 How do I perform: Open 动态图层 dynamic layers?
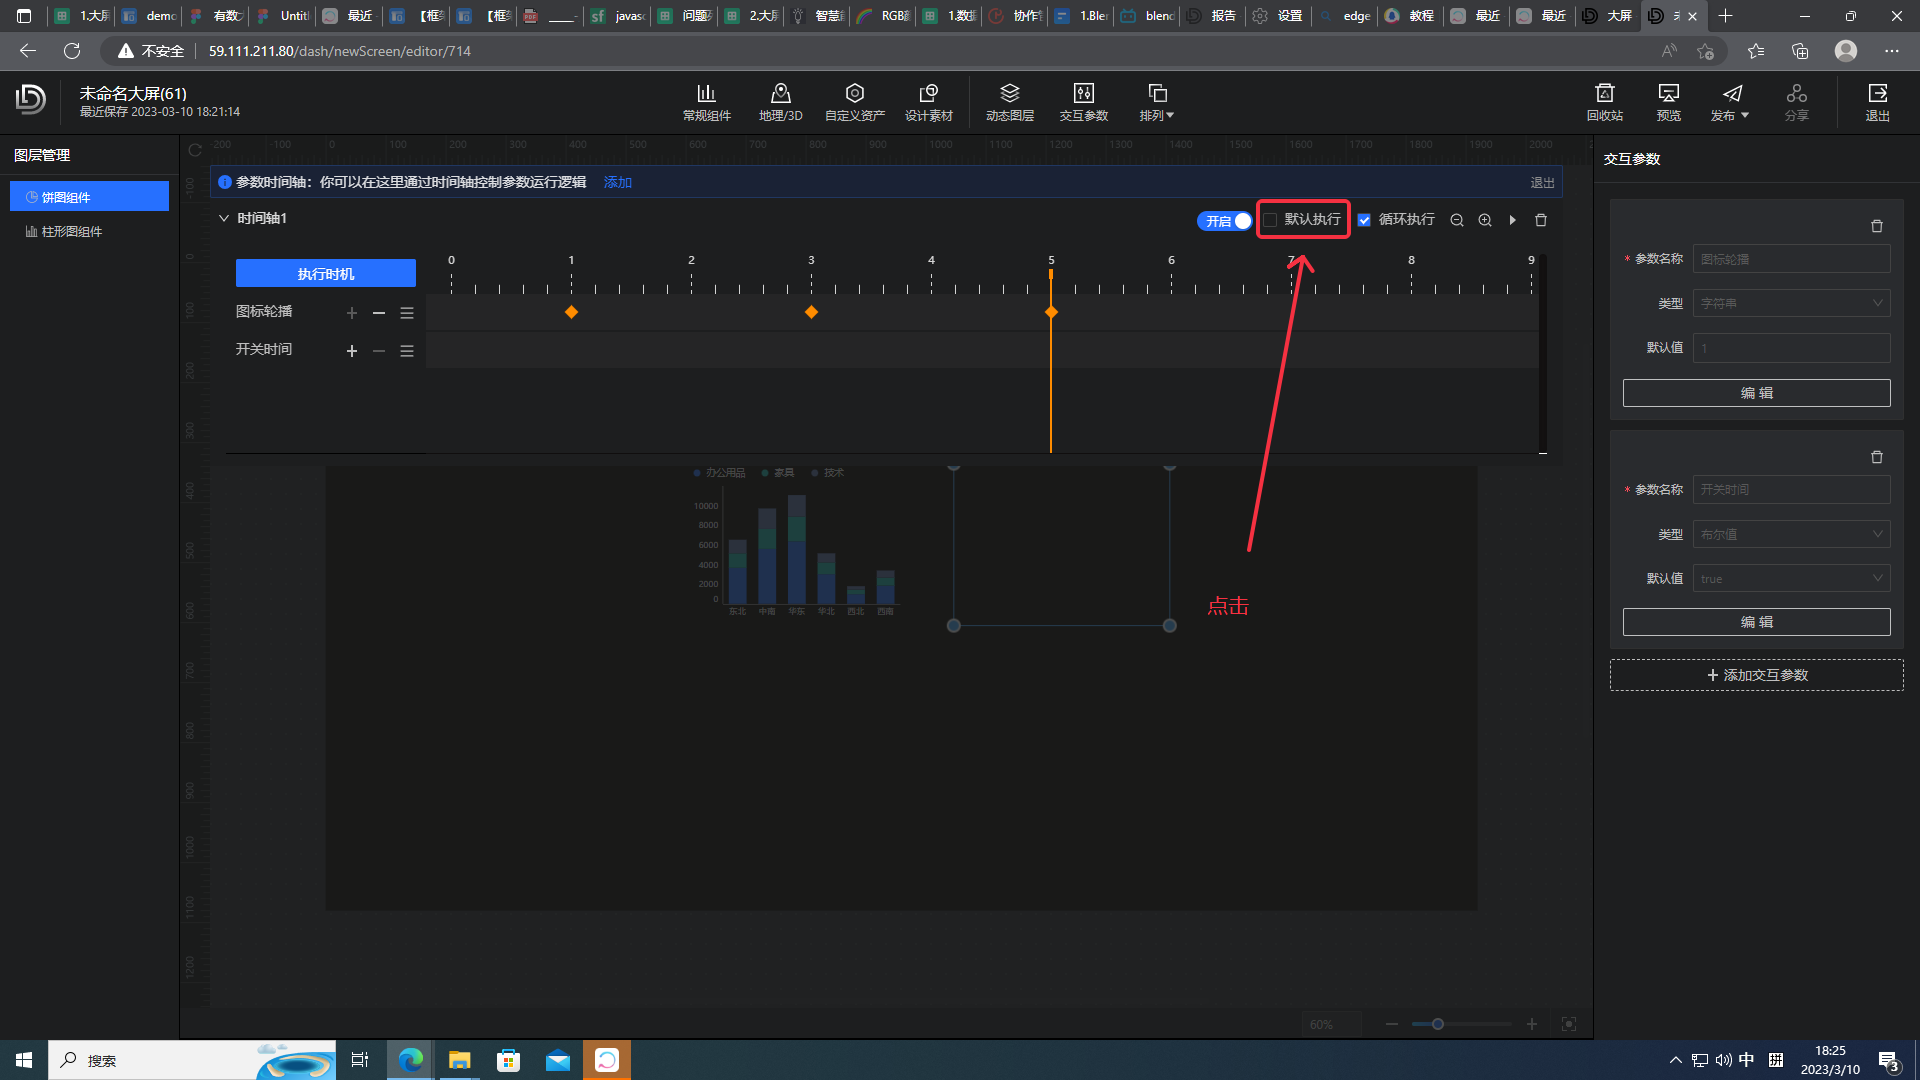pyautogui.click(x=1009, y=102)
